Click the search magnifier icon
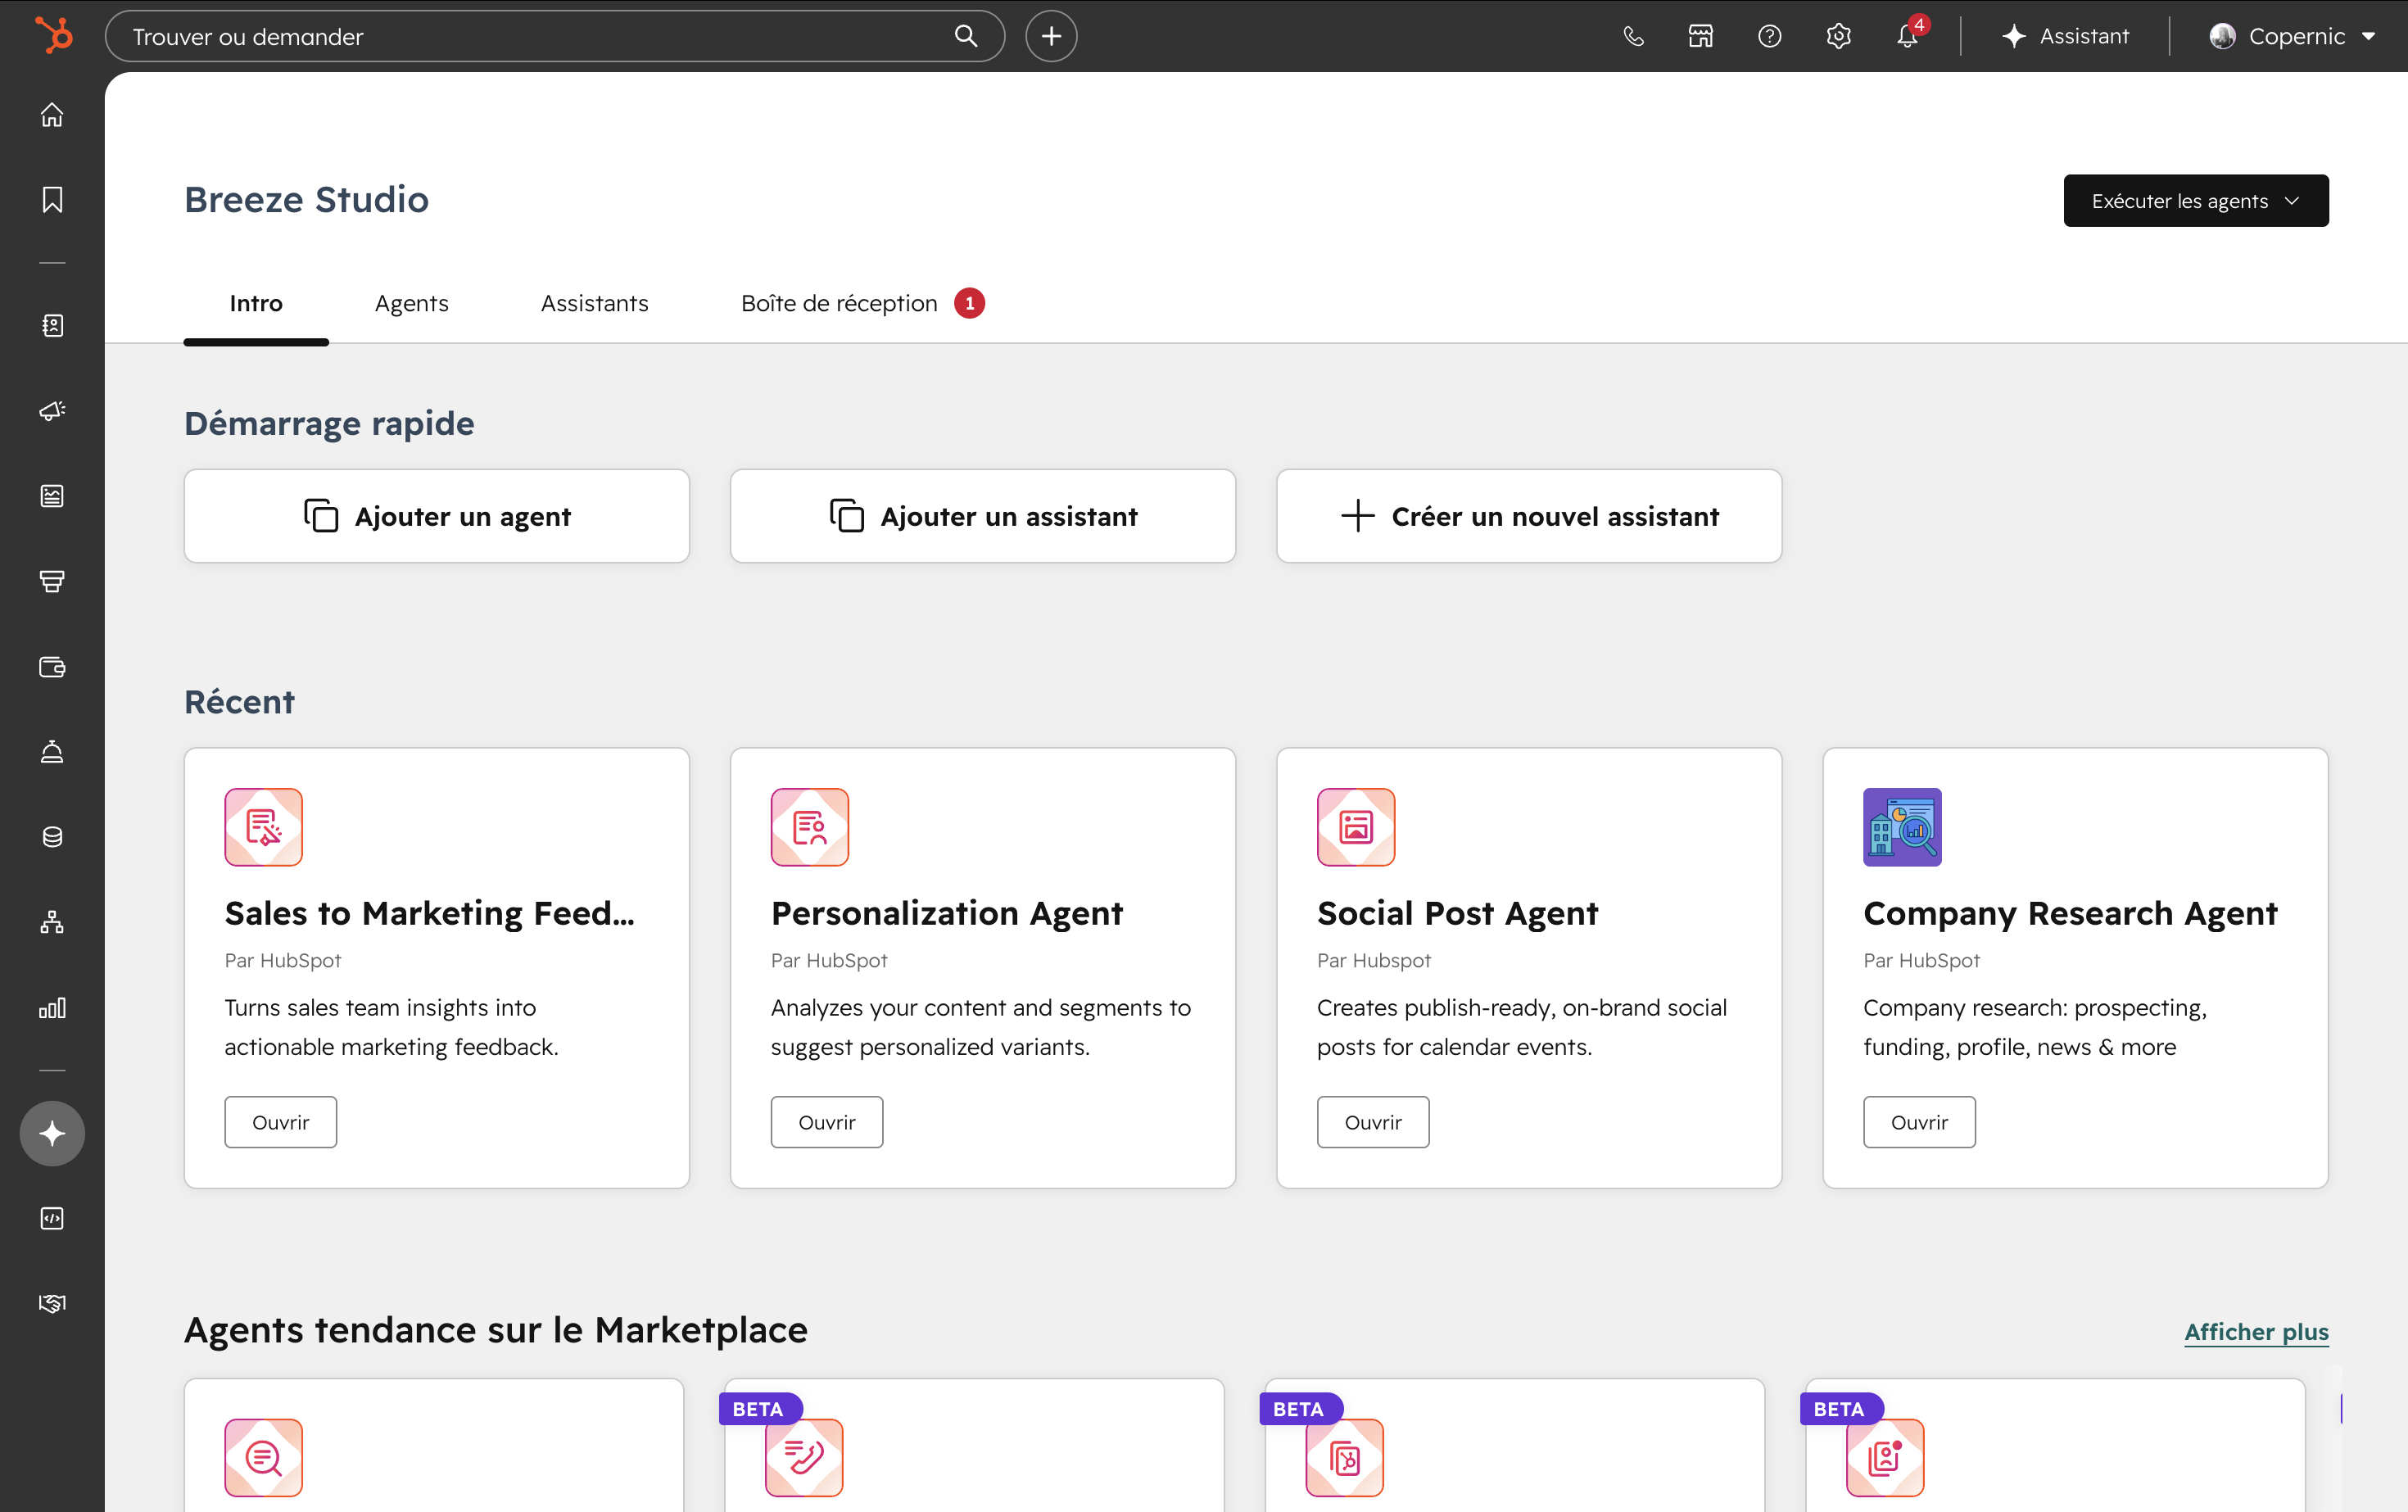The width and height of the screenshot is (2408, 1512). pyautogui.click(x=965, y=36)
